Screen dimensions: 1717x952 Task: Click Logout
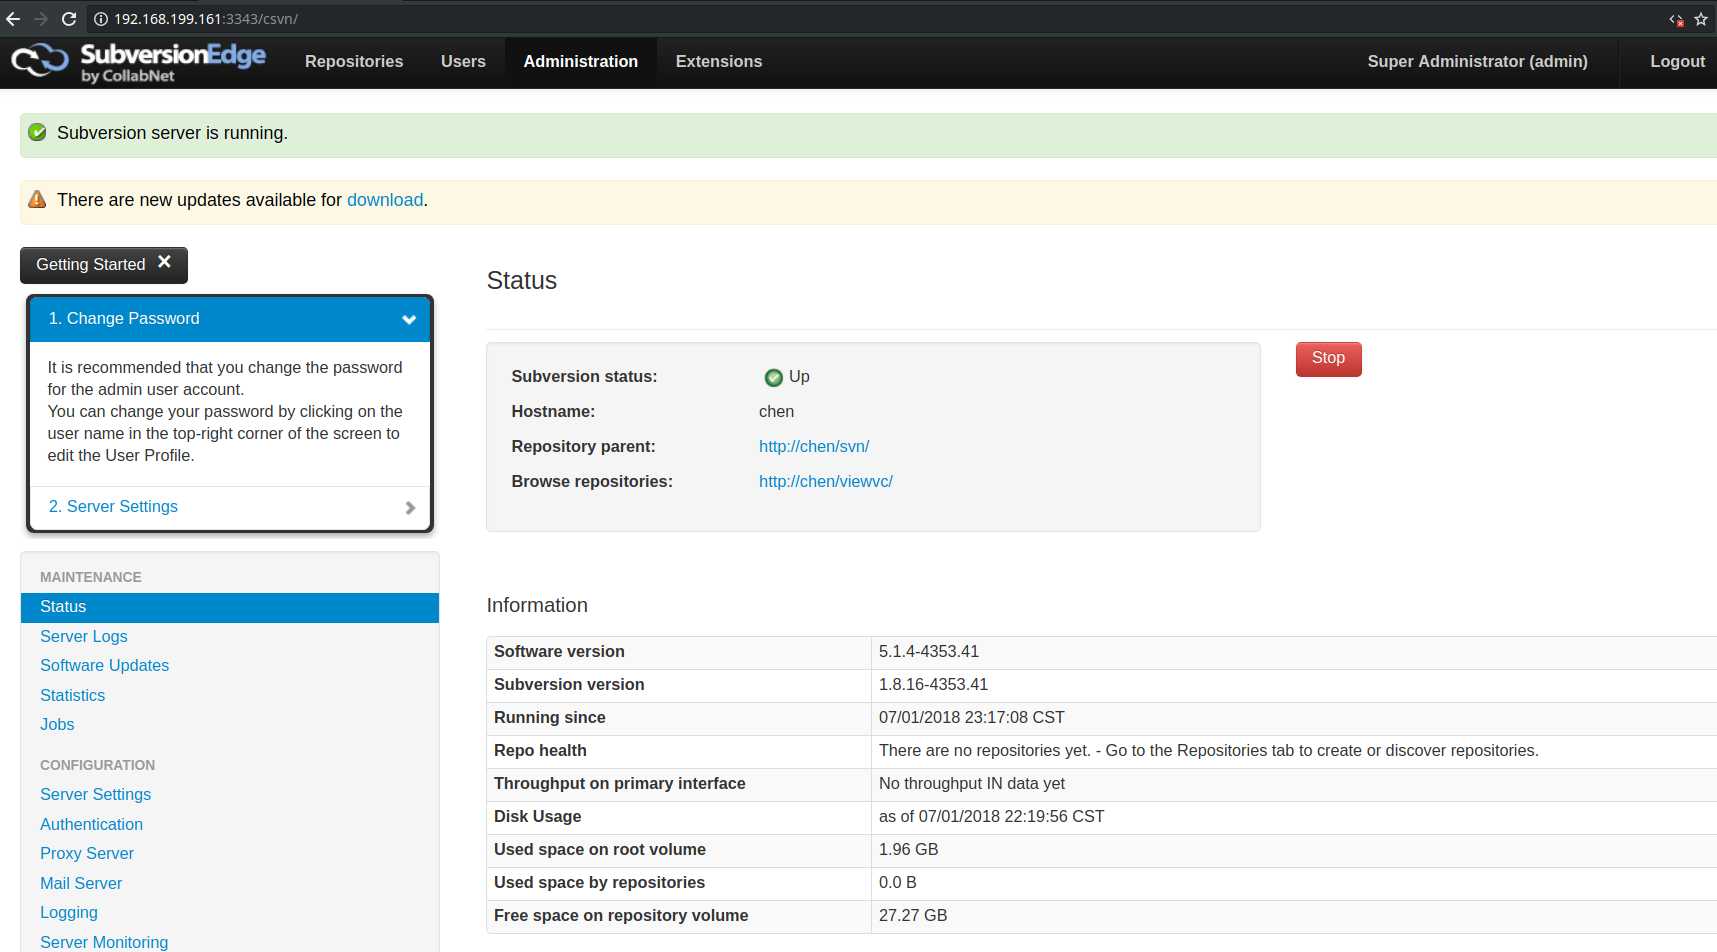(1677, 62)
